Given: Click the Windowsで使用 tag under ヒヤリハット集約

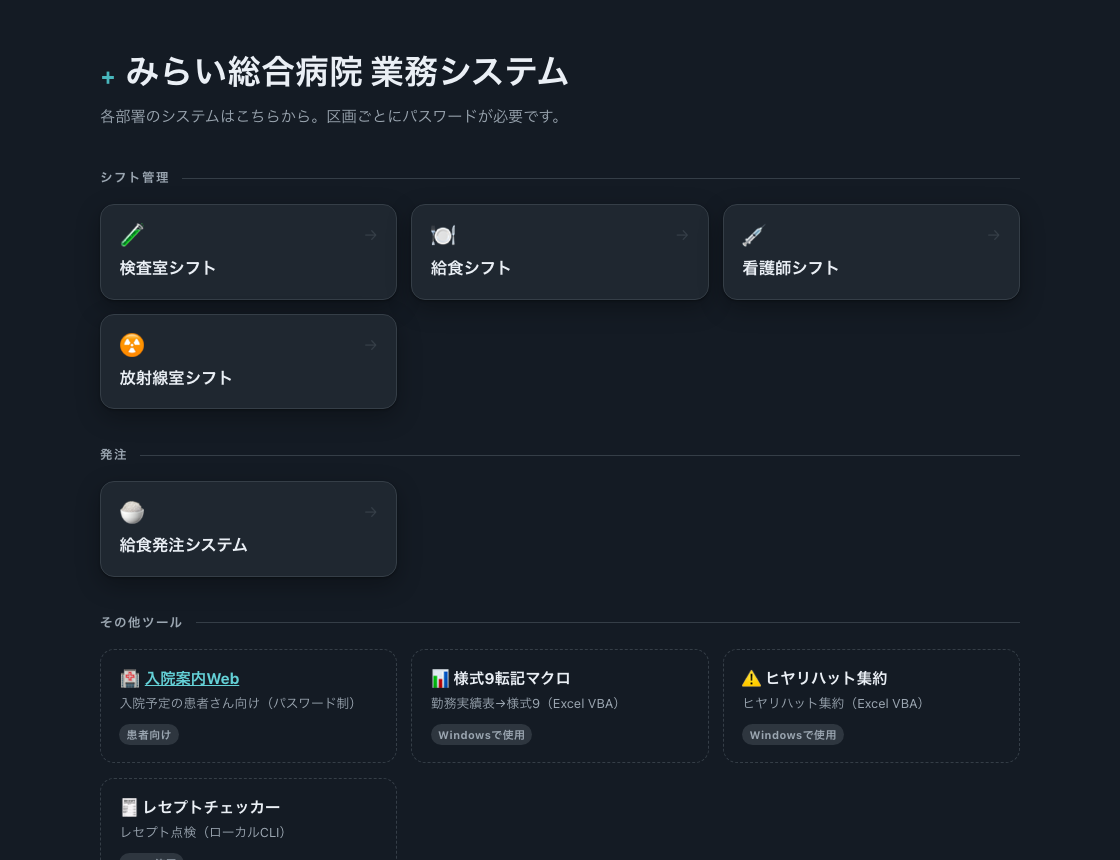Looking at the screenshot, I should [x=793, y=734].
